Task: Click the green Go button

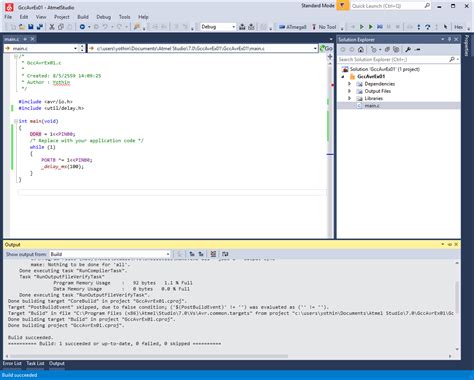Action: coord(326,49)
